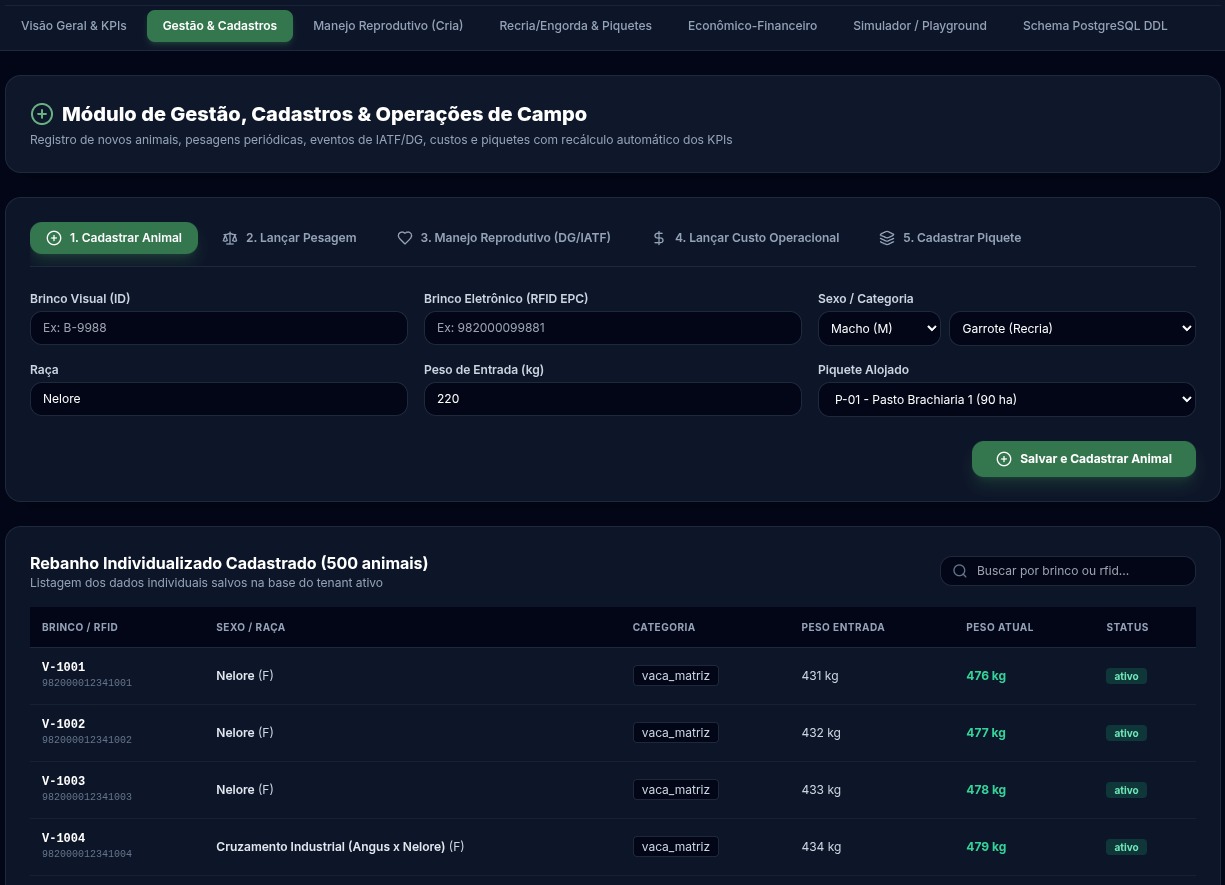Click Cruzamento Industrial (Angus x Nelore) breed text

click(331, 847)
